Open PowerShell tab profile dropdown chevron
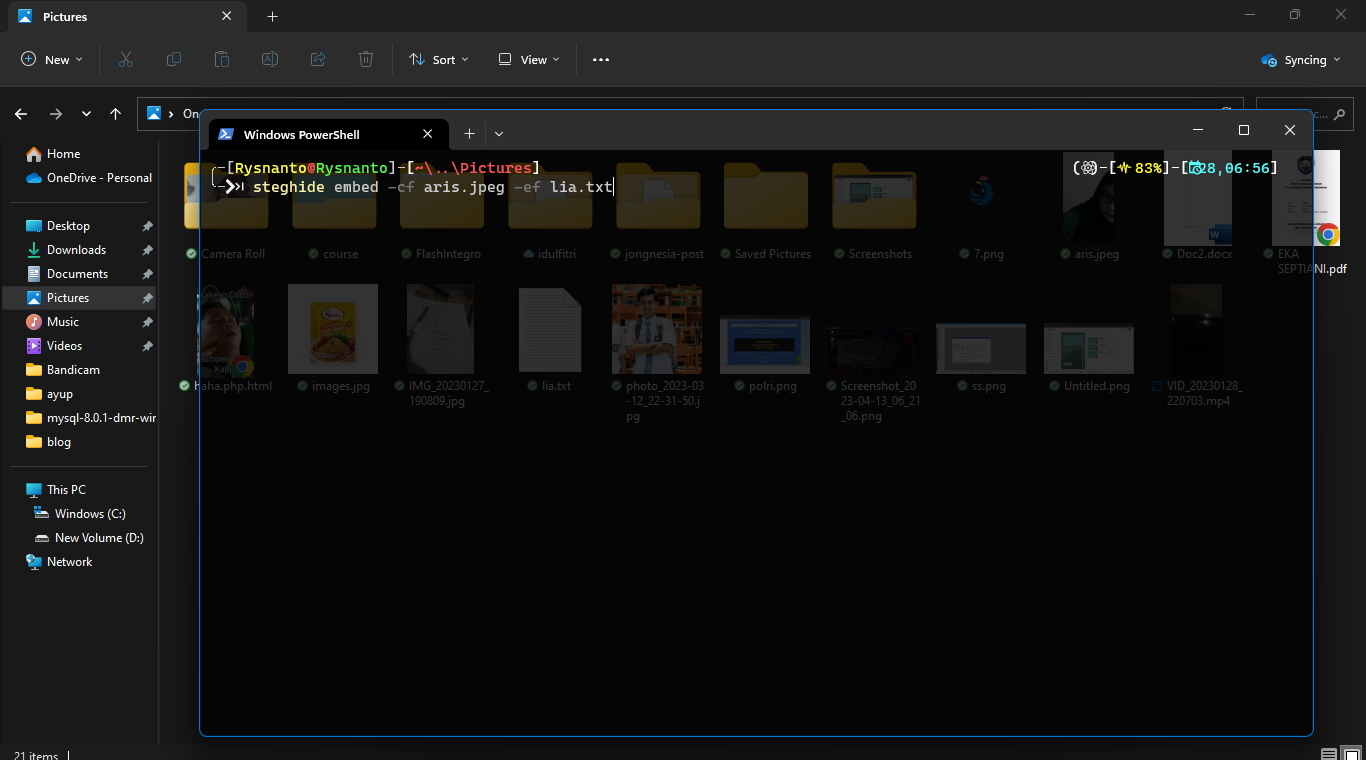The height and width of the screenshot is (760, 1366). (x=499, y=134)
